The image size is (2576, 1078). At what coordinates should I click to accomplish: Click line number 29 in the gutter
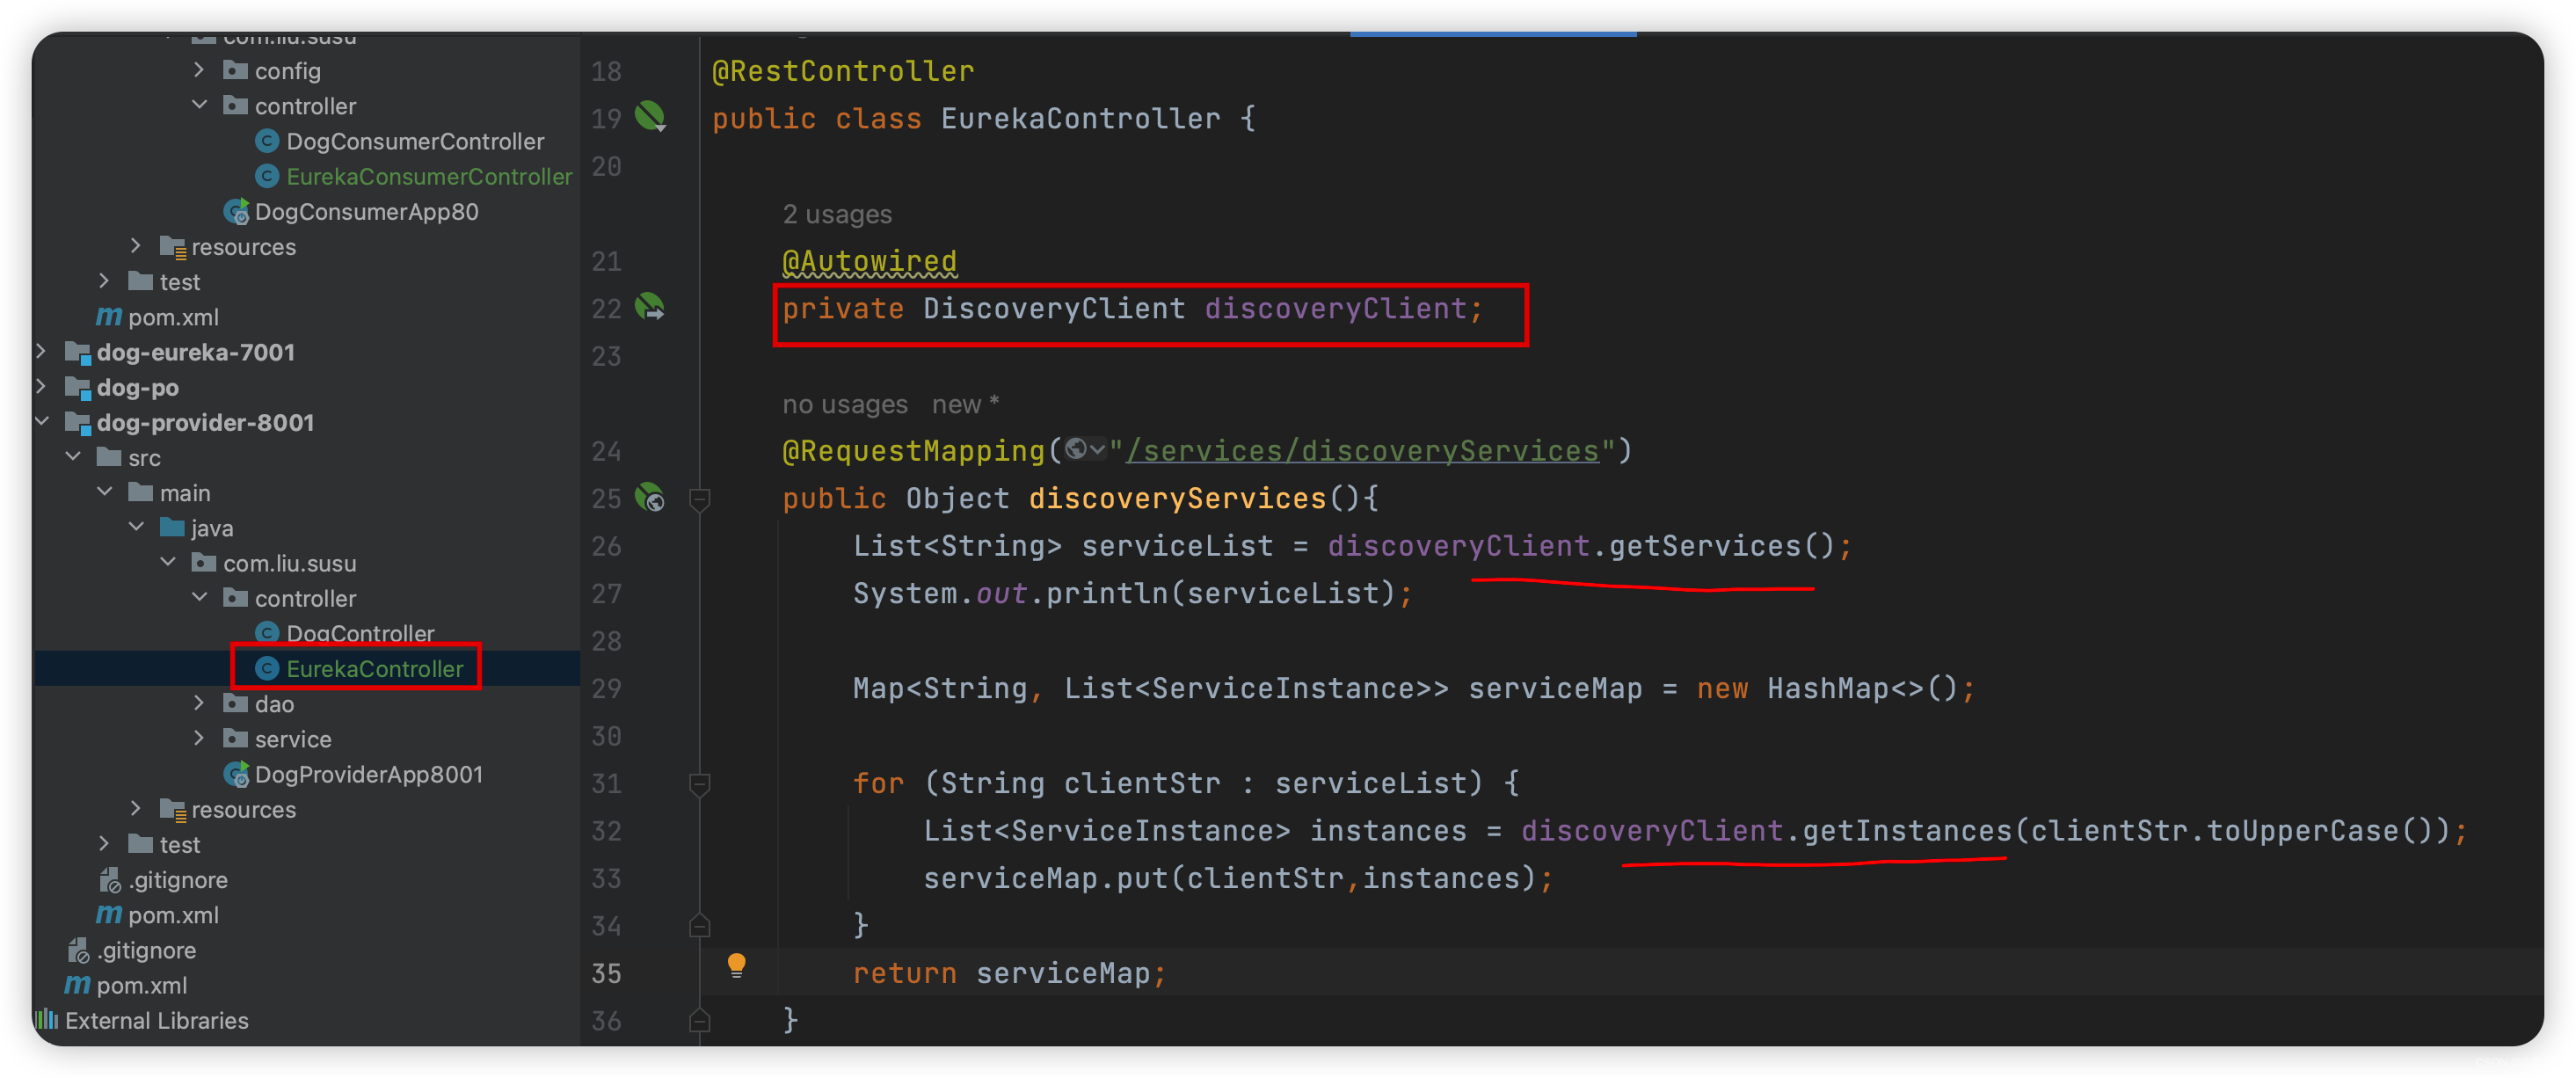click(606, 688)
